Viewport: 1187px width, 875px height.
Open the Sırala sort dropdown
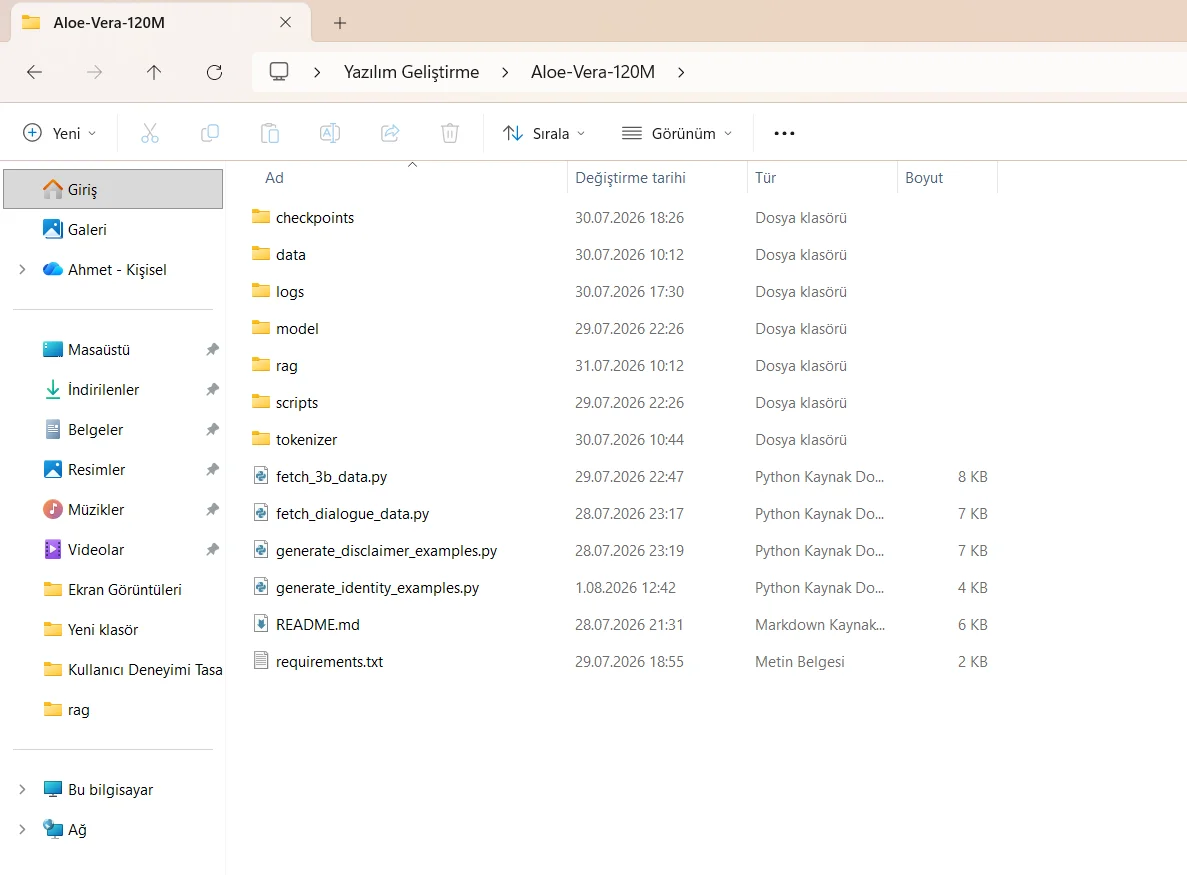[x=544, y=133]
